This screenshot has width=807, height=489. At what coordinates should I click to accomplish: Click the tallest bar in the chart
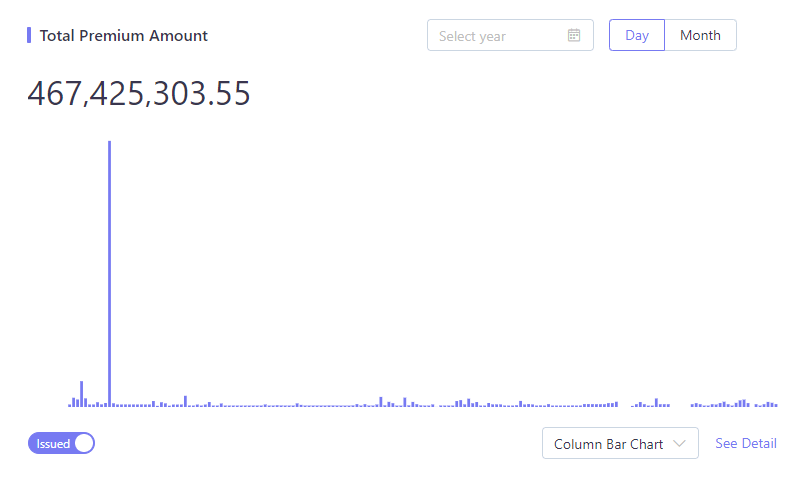110,274
